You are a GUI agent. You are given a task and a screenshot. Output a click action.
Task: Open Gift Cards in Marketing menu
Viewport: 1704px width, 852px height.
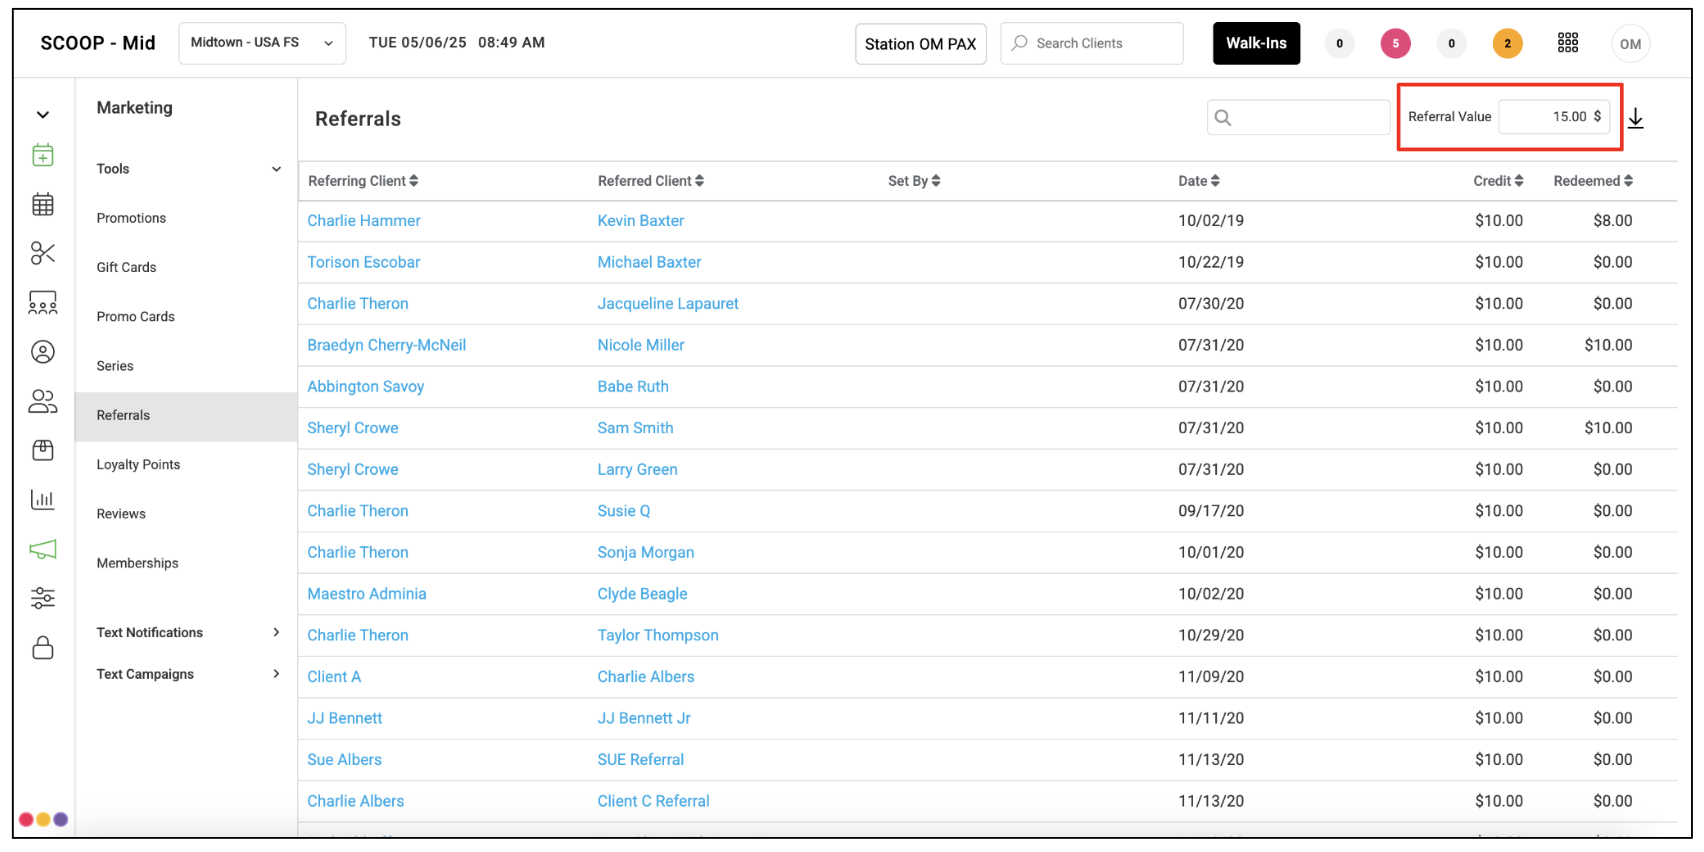coord(126,267)
